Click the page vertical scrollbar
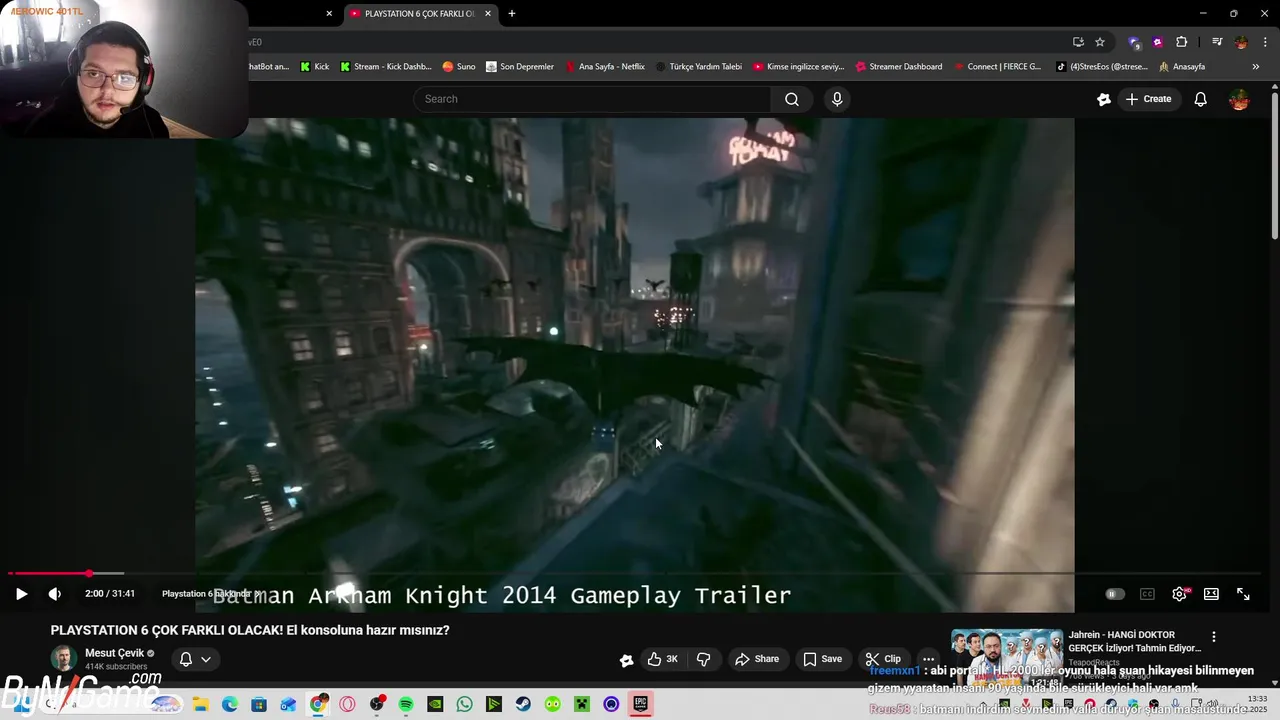Viewport: 1280px width, 720px height. click(1275, 166)
